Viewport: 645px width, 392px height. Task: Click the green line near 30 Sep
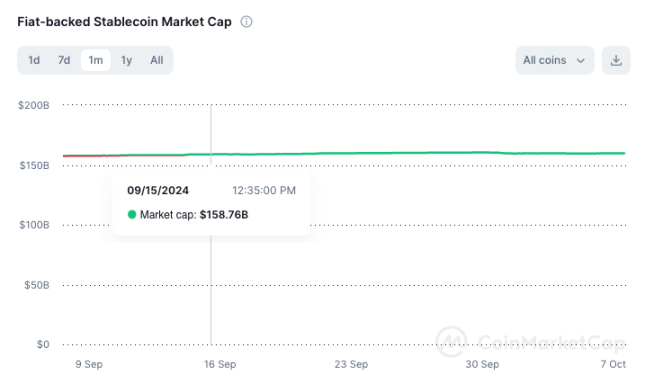(x=482, y=152)
